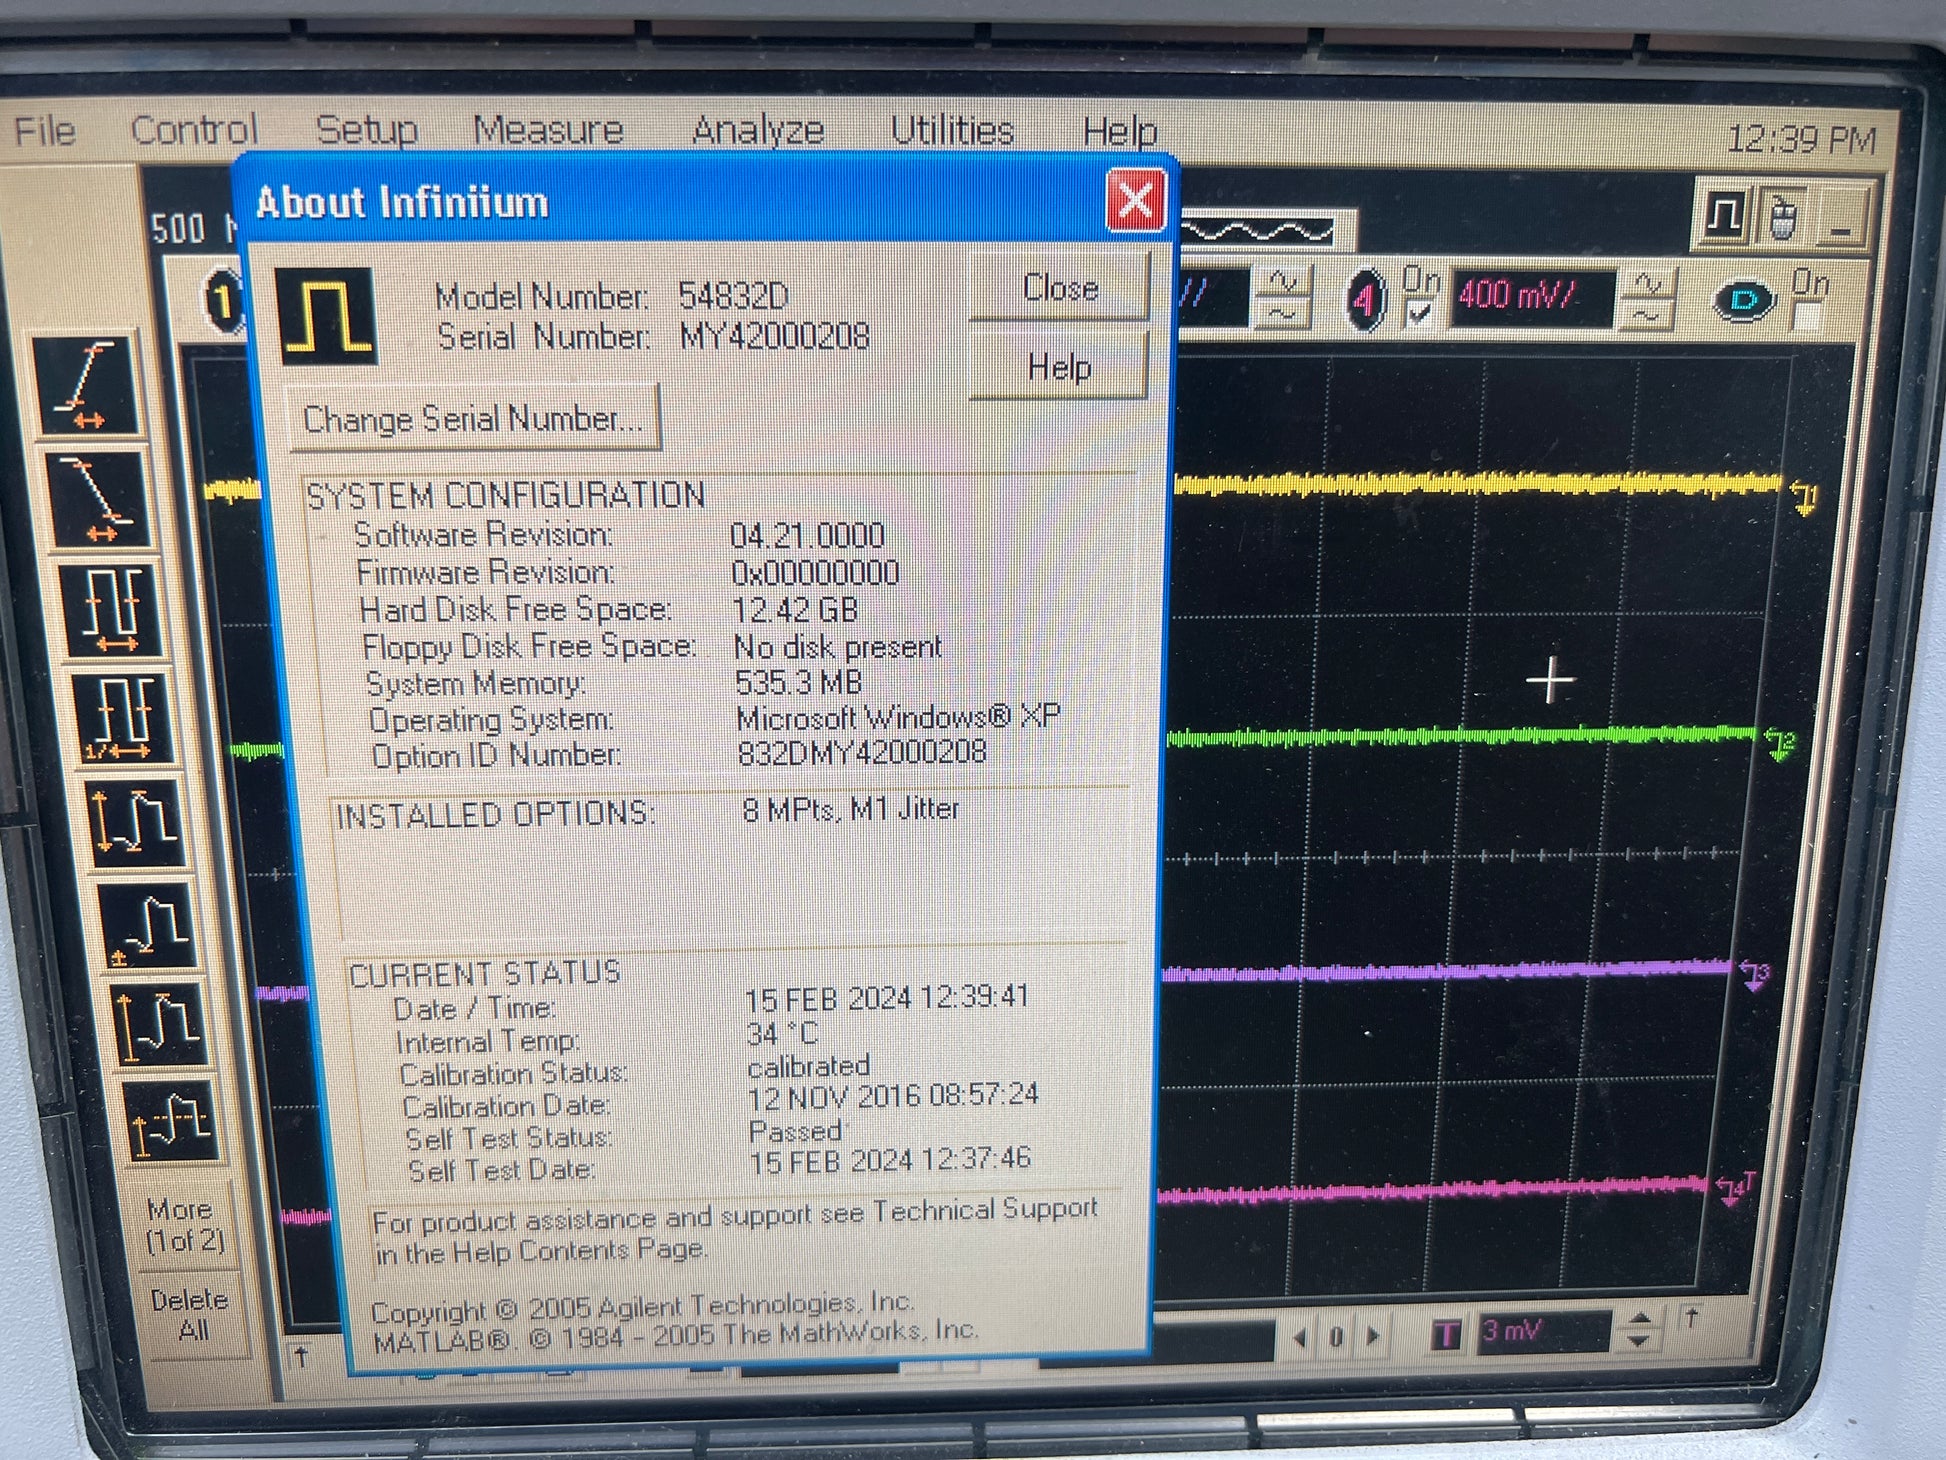Viewport: 1946px width, 1460px height.
Task: Click the trigger T icon at bottom
Action: [x=1446, y=1333]
